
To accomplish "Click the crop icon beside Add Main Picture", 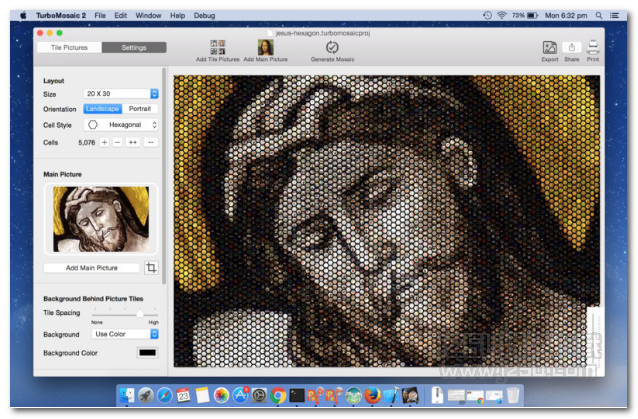I will coord(151,268).
